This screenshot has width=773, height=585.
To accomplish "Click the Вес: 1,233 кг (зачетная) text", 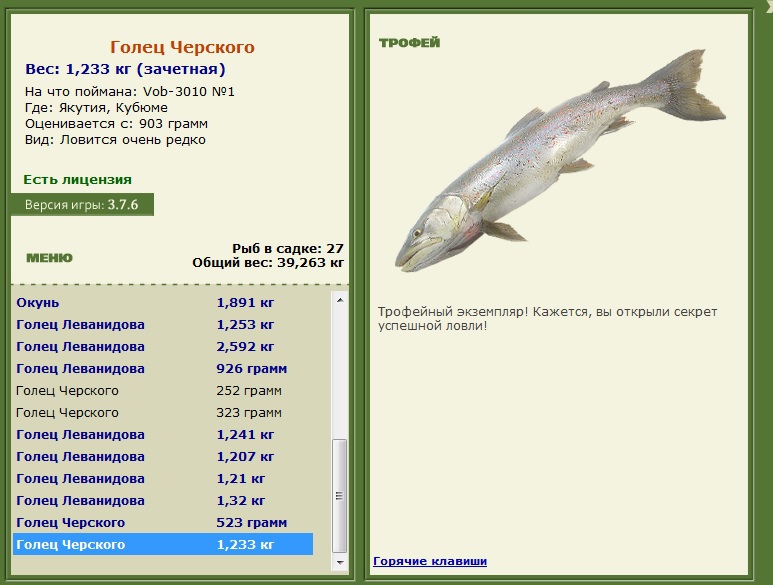I will coord(125,69).
